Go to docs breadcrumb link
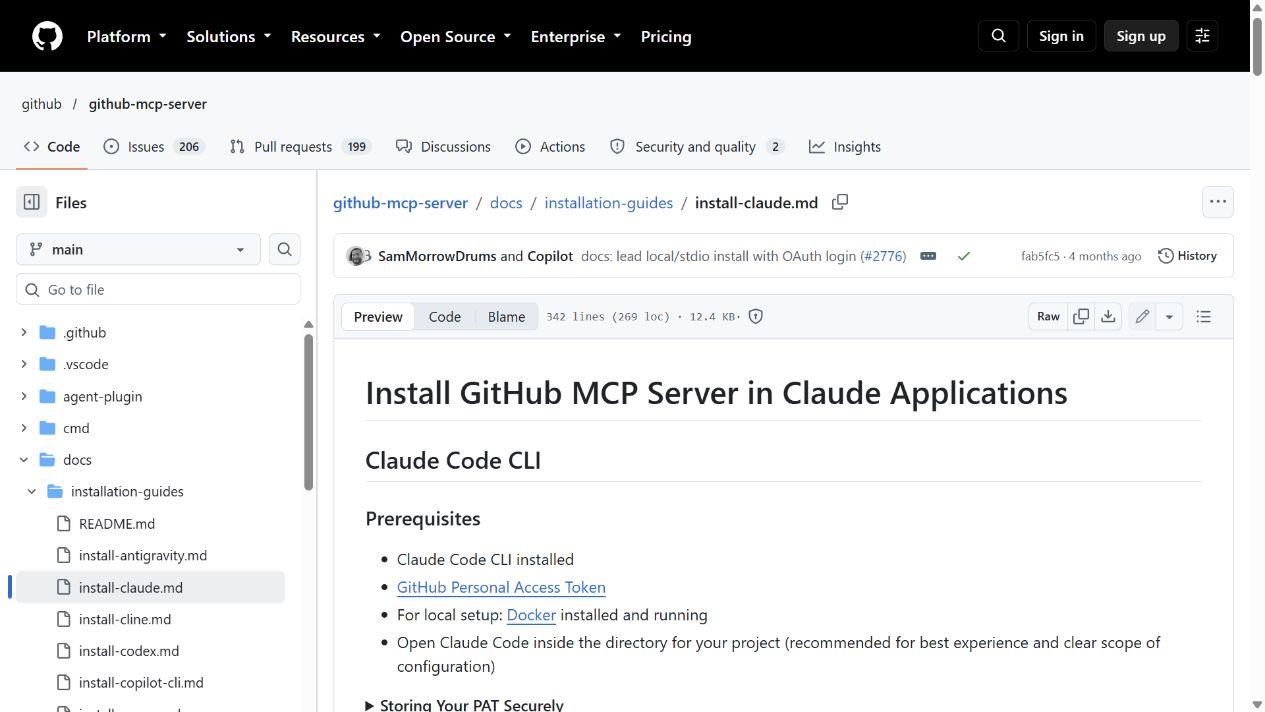1265x712 pixels. click(x=506, y=202)
